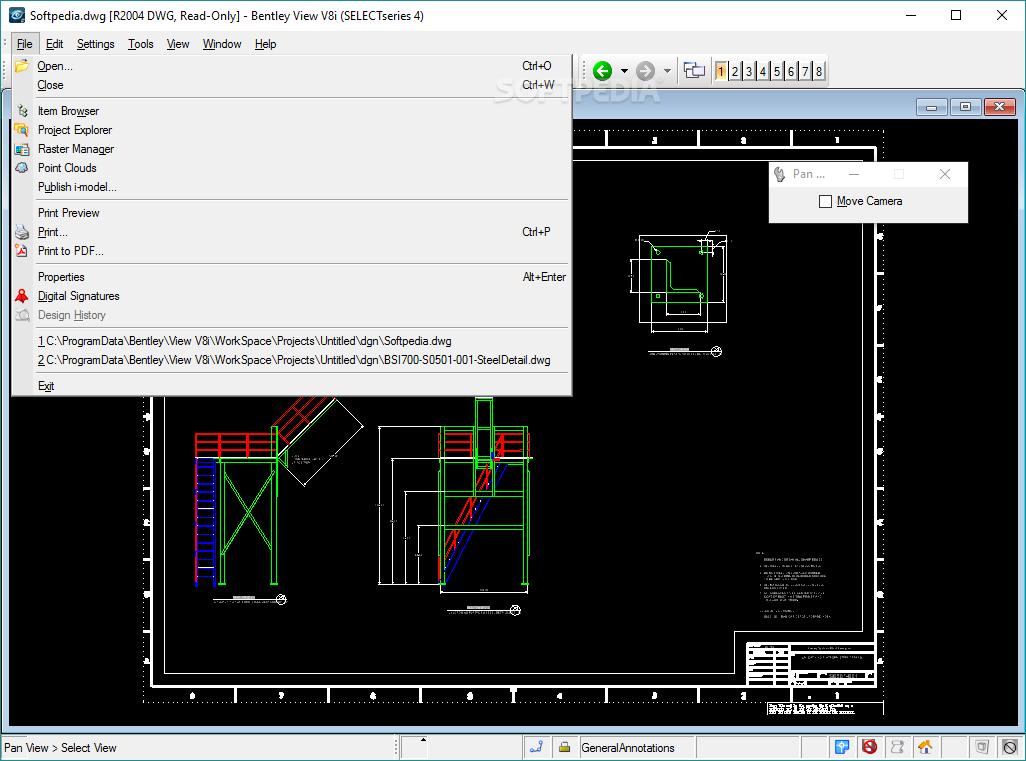This screenshot has width=1026, height=761.
Task: Click the snap mode icon in status bar
Action: (537, 747)
